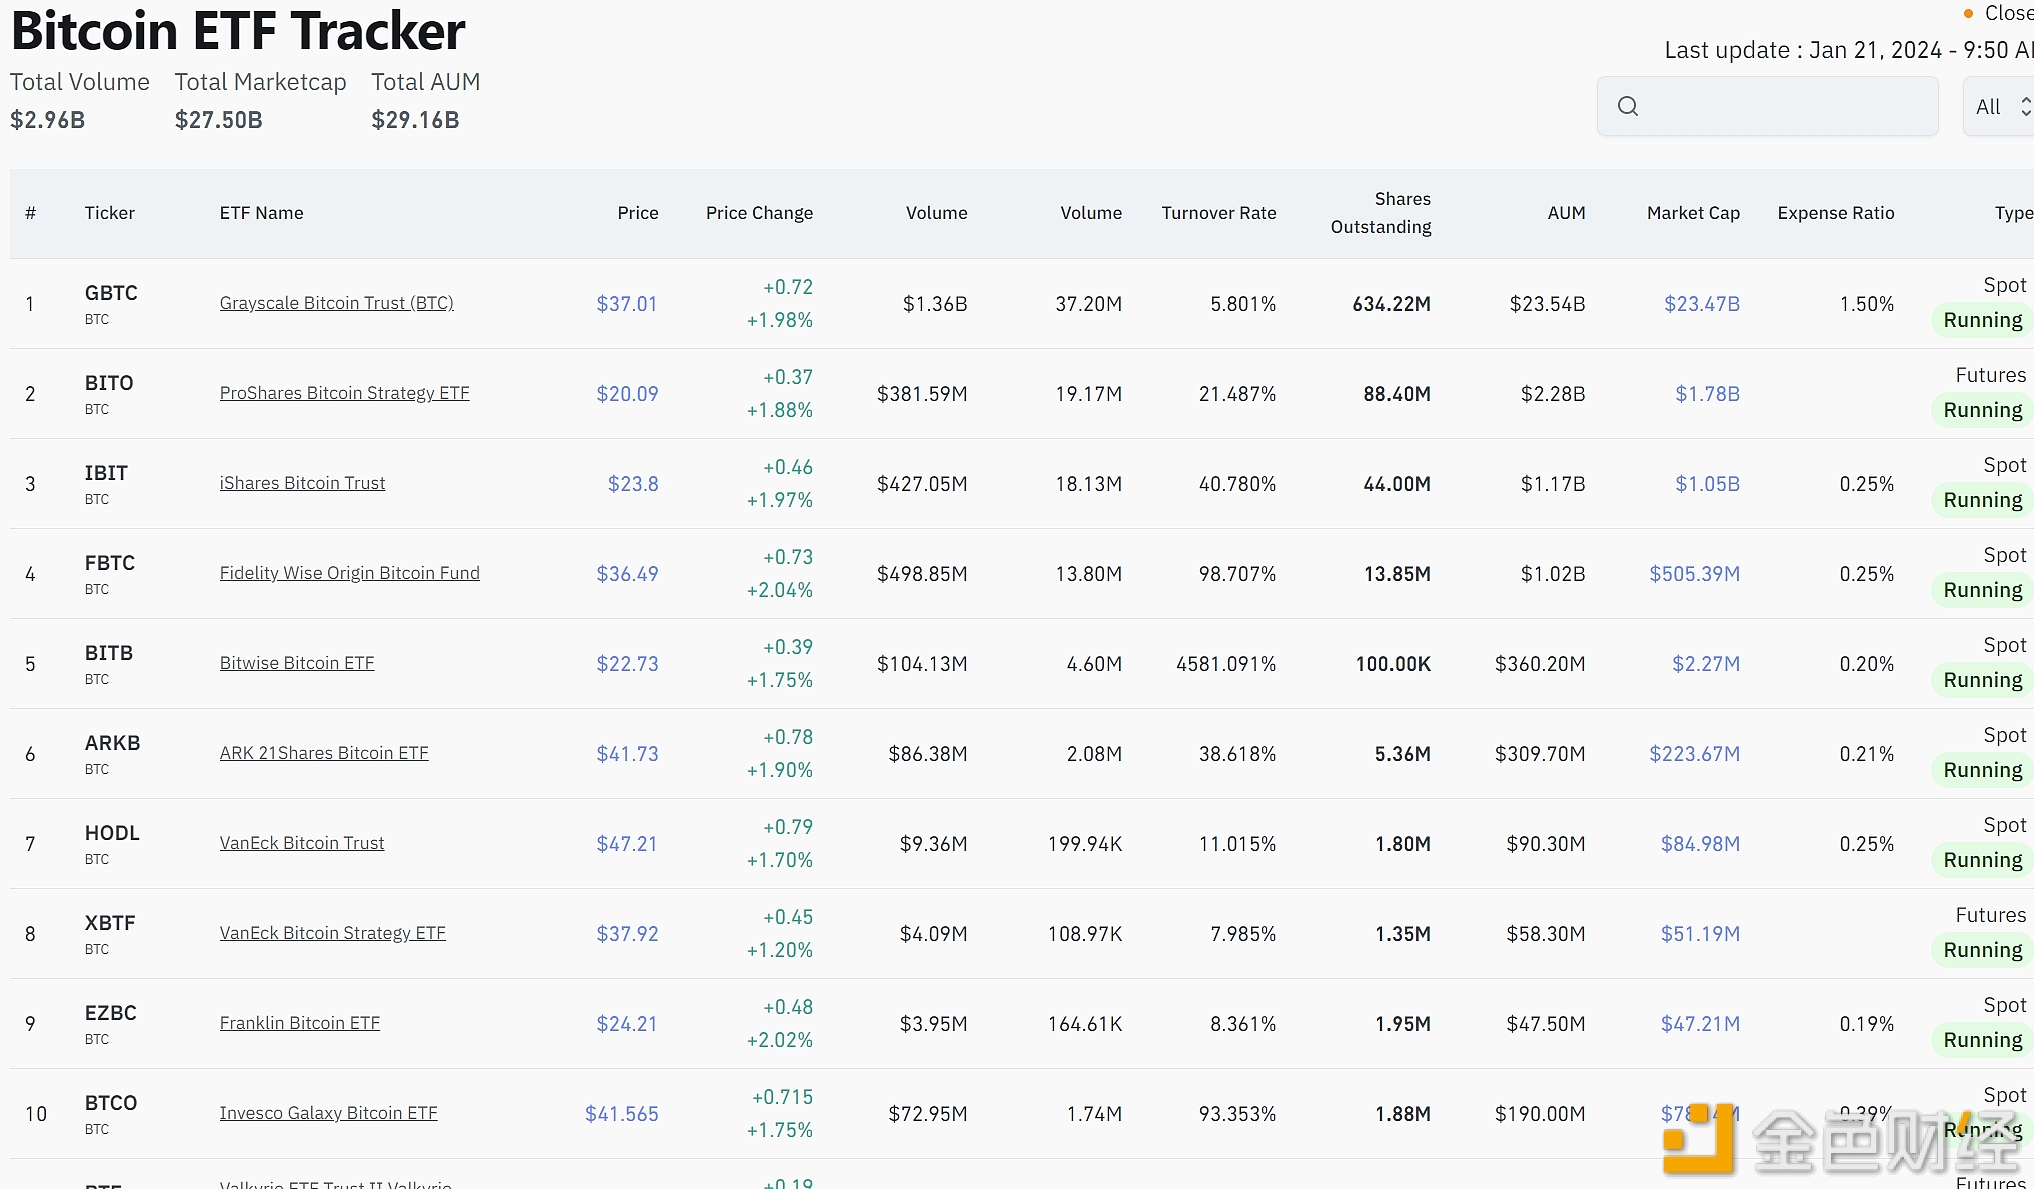The image size is (2034, 1189).
Task: Click HODL price $47.21
Action: click(627, 844)
